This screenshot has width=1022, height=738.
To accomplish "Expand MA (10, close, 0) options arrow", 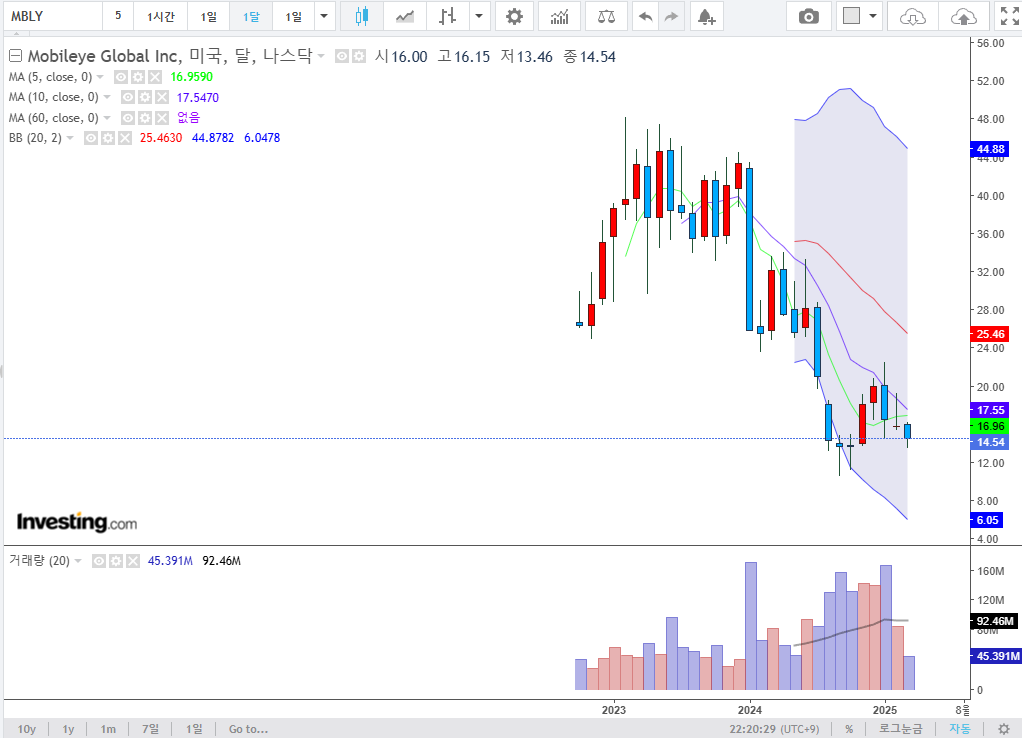I will 107,97.
